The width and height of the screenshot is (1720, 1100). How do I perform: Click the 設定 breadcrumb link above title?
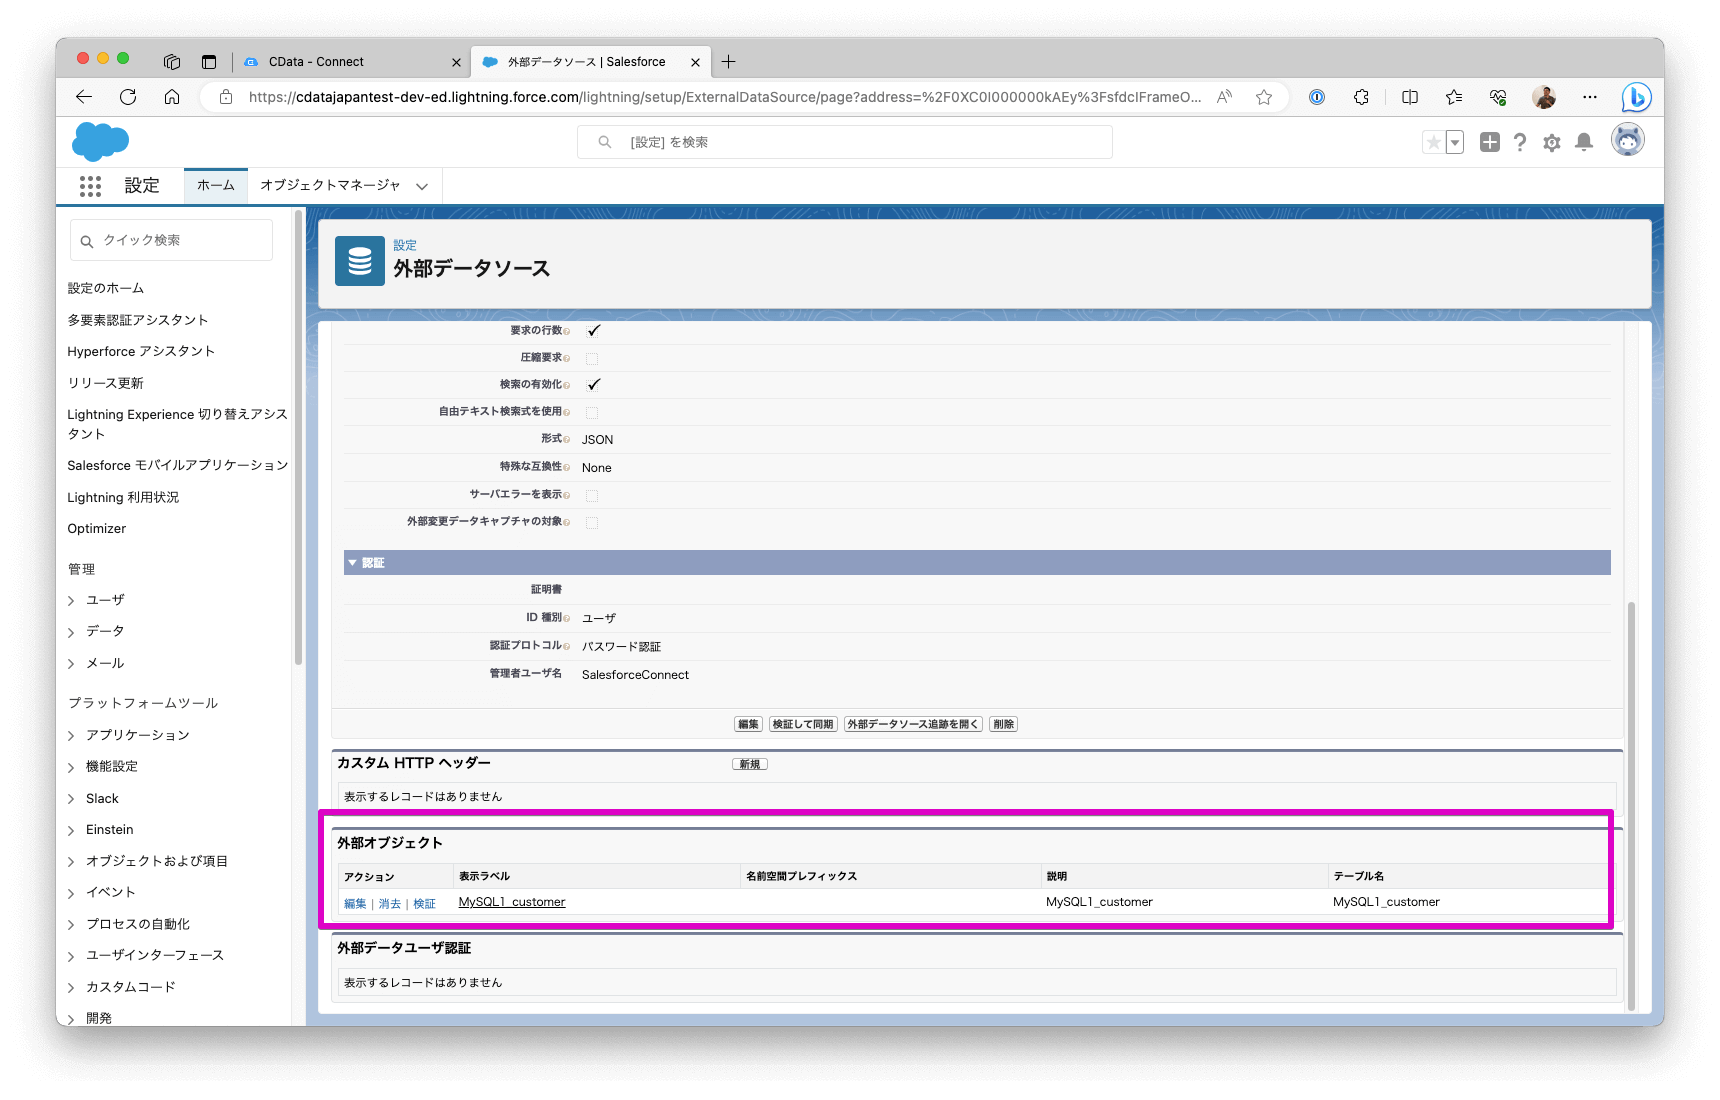pyautogui.click(x=405, y=245)
